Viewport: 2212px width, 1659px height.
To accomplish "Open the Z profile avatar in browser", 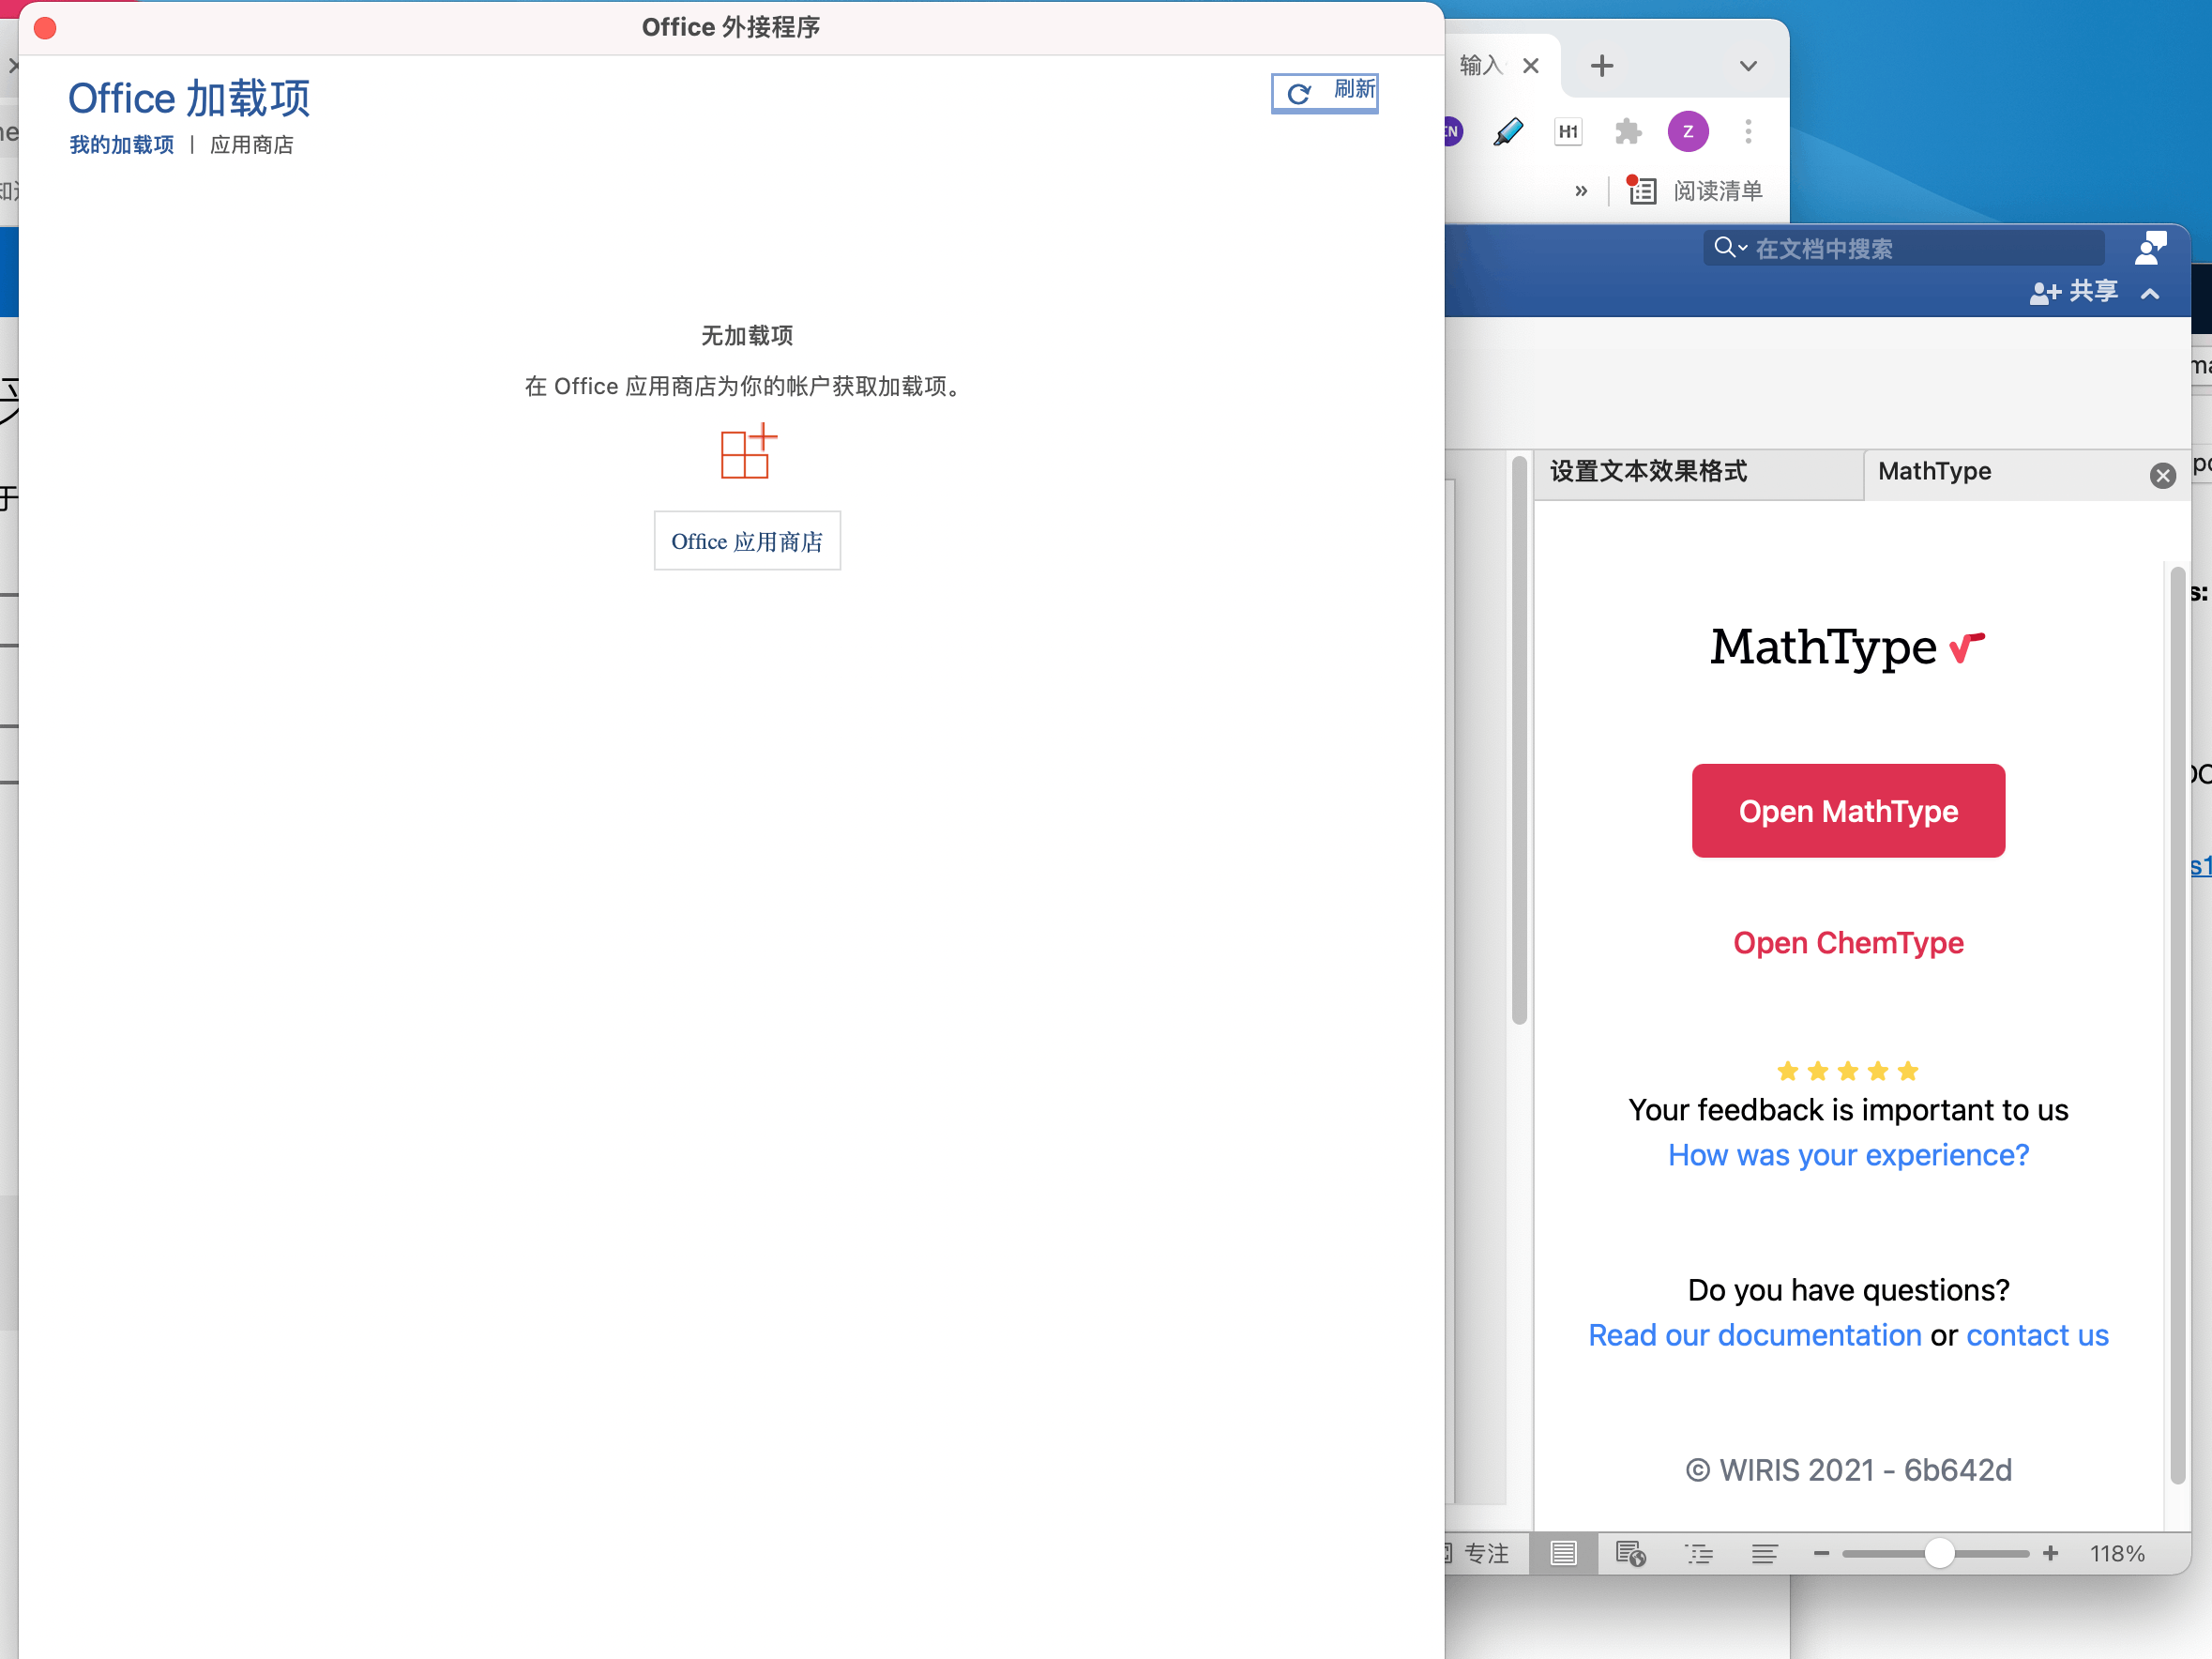I will [x=1688, y=131].
